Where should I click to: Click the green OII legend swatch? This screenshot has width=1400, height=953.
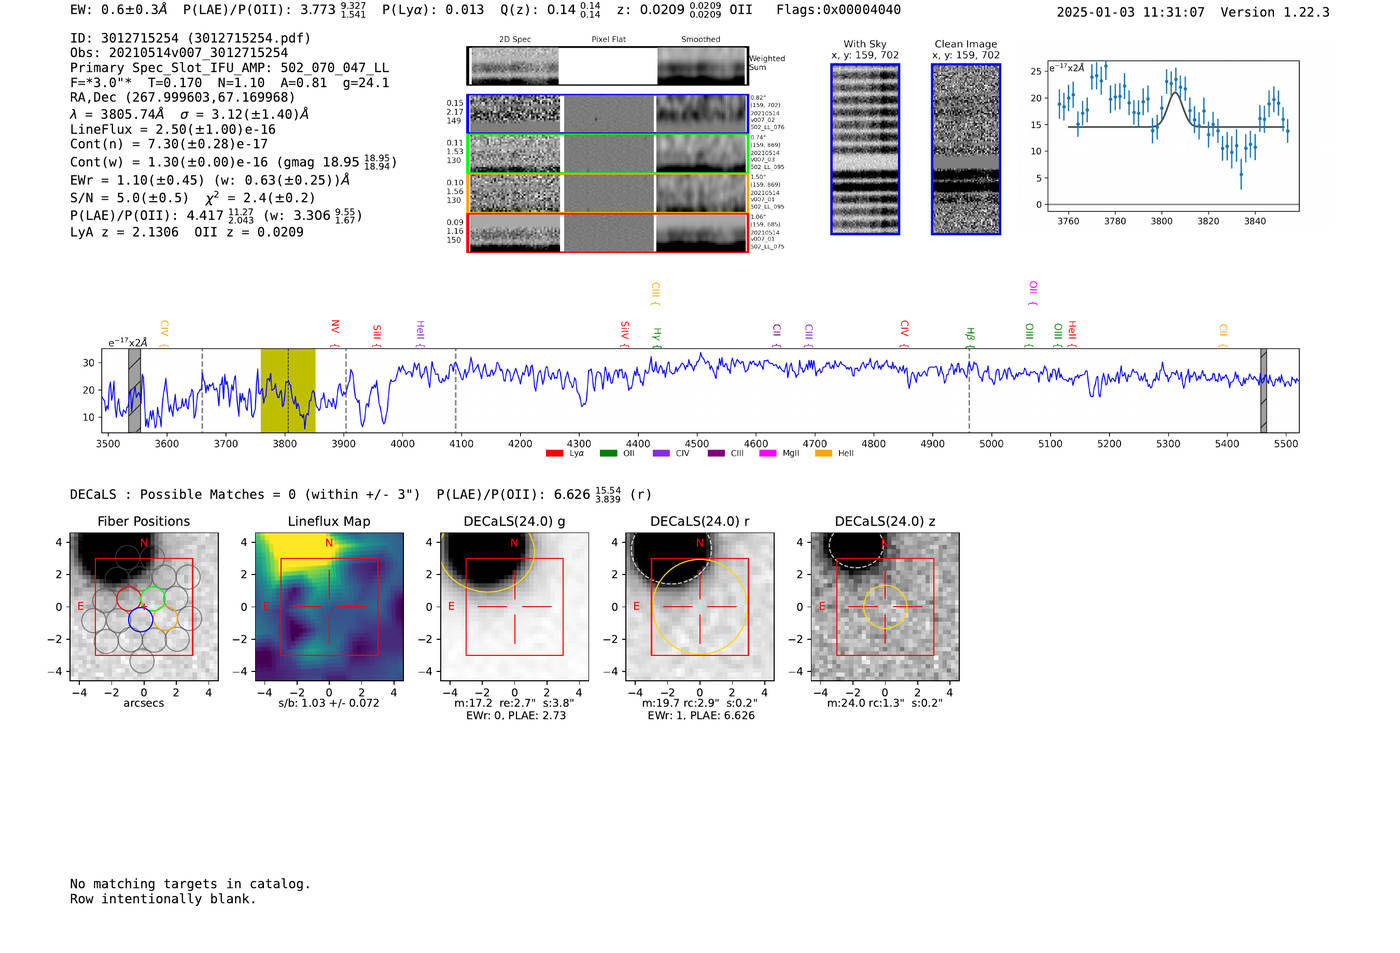[x=608, y=453]
